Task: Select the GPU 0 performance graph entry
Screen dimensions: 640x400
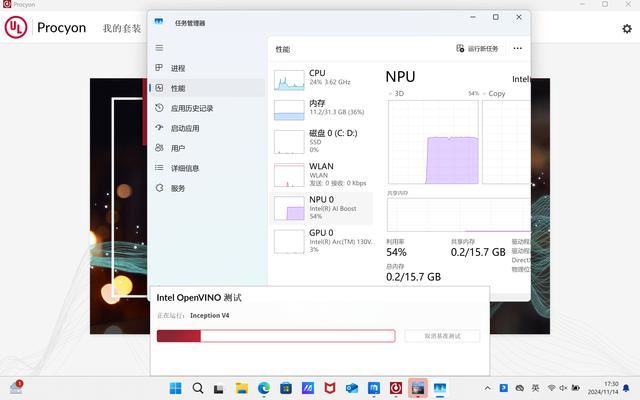Action: click(x=320, y=240)
